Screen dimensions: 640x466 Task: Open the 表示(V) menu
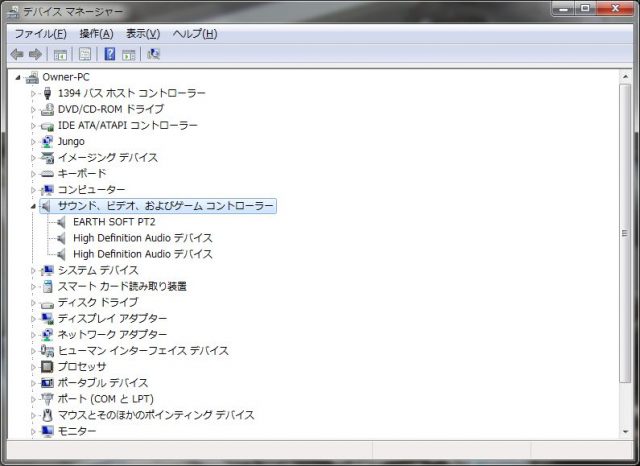pyautogui.click(x=143, y=34)
